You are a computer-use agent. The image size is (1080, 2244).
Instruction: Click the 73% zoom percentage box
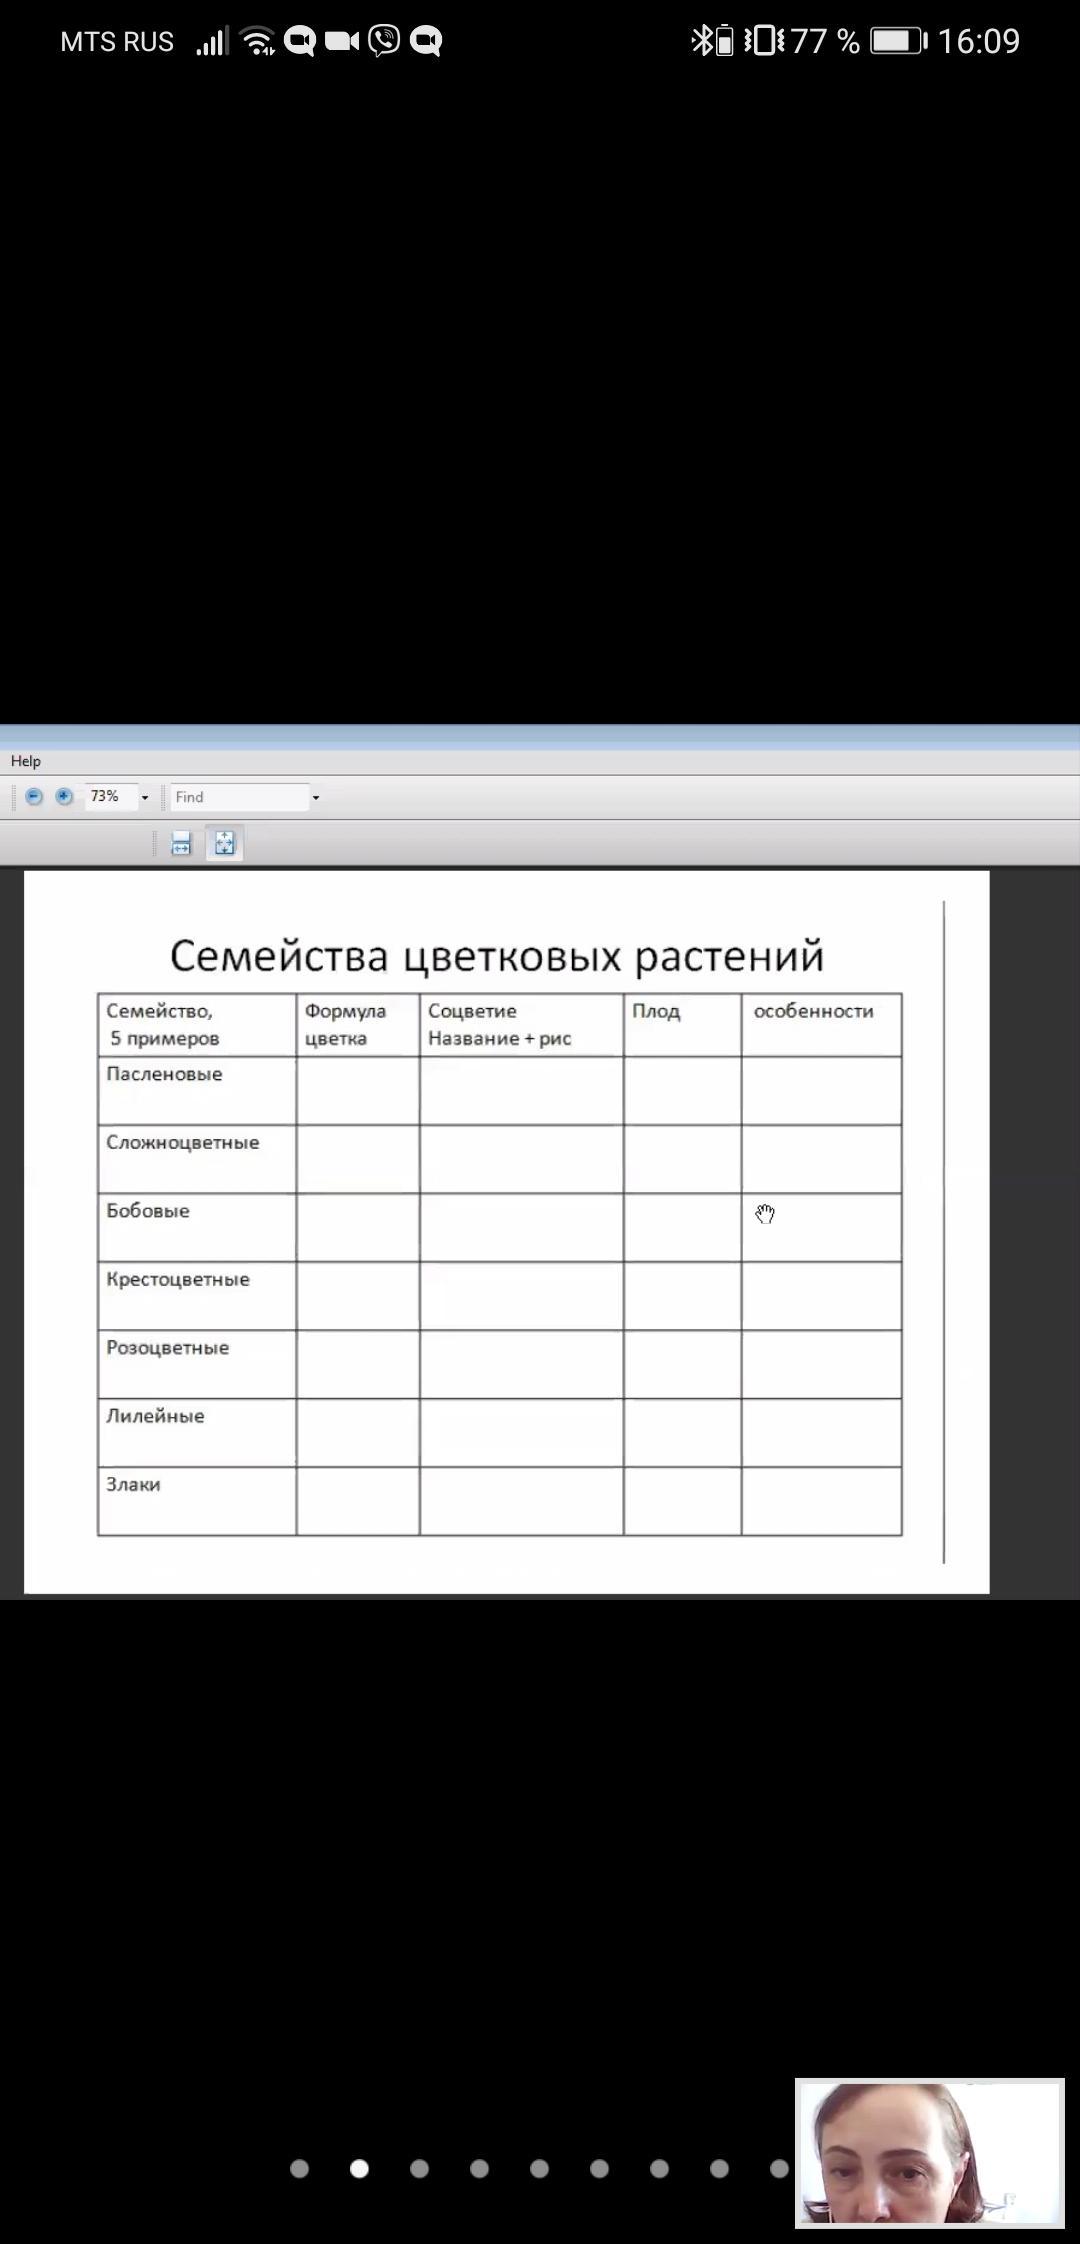[110, 797]
